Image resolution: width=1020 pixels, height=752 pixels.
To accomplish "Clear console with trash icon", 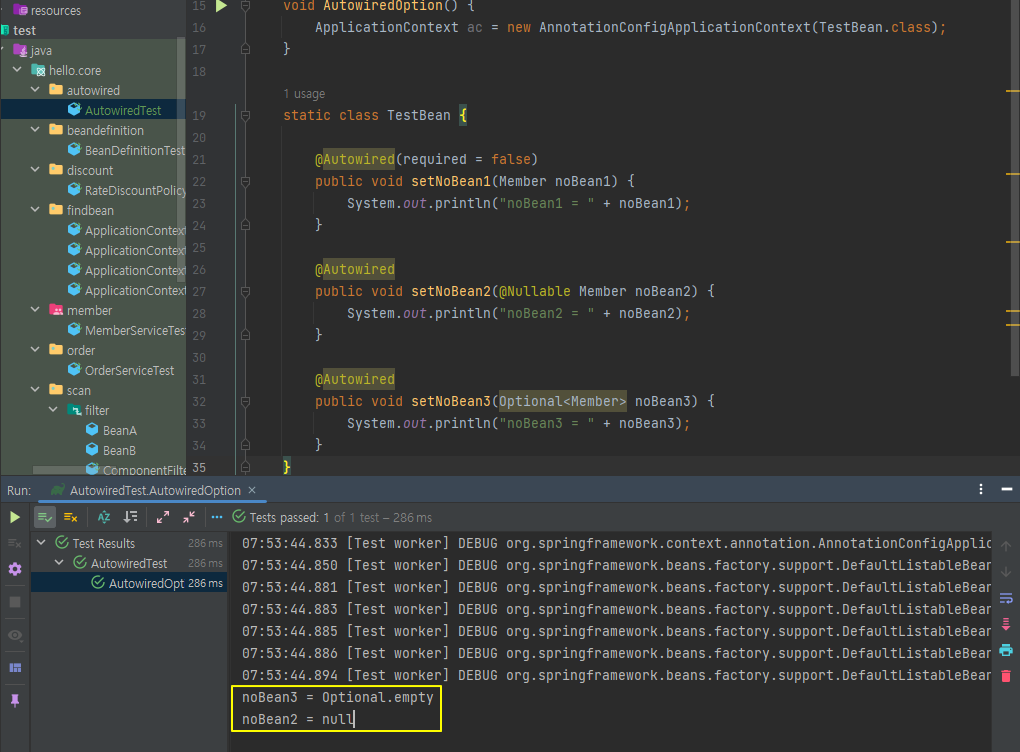I will pos(1006,677).
